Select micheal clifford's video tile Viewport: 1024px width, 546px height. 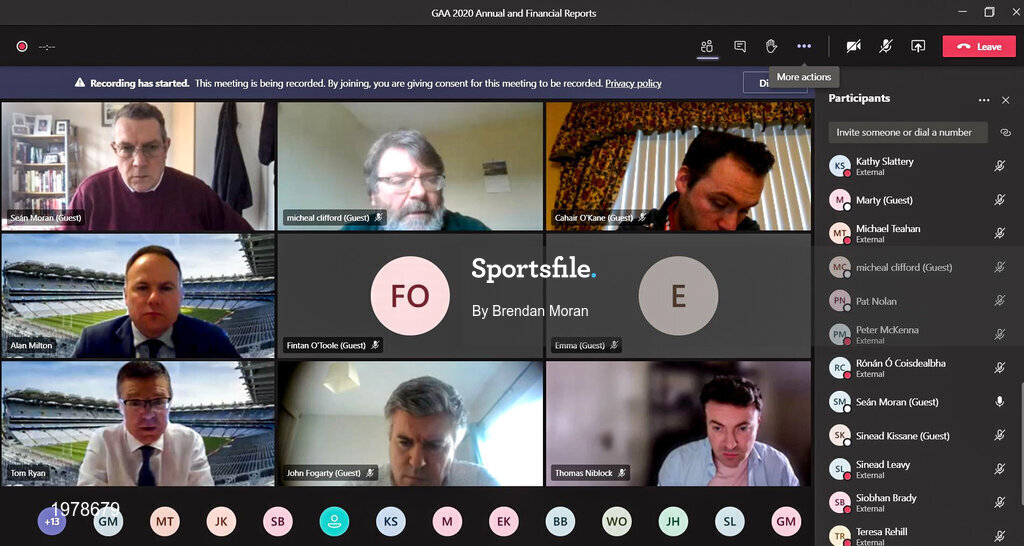pyautogui.click(x=410, y=166)
